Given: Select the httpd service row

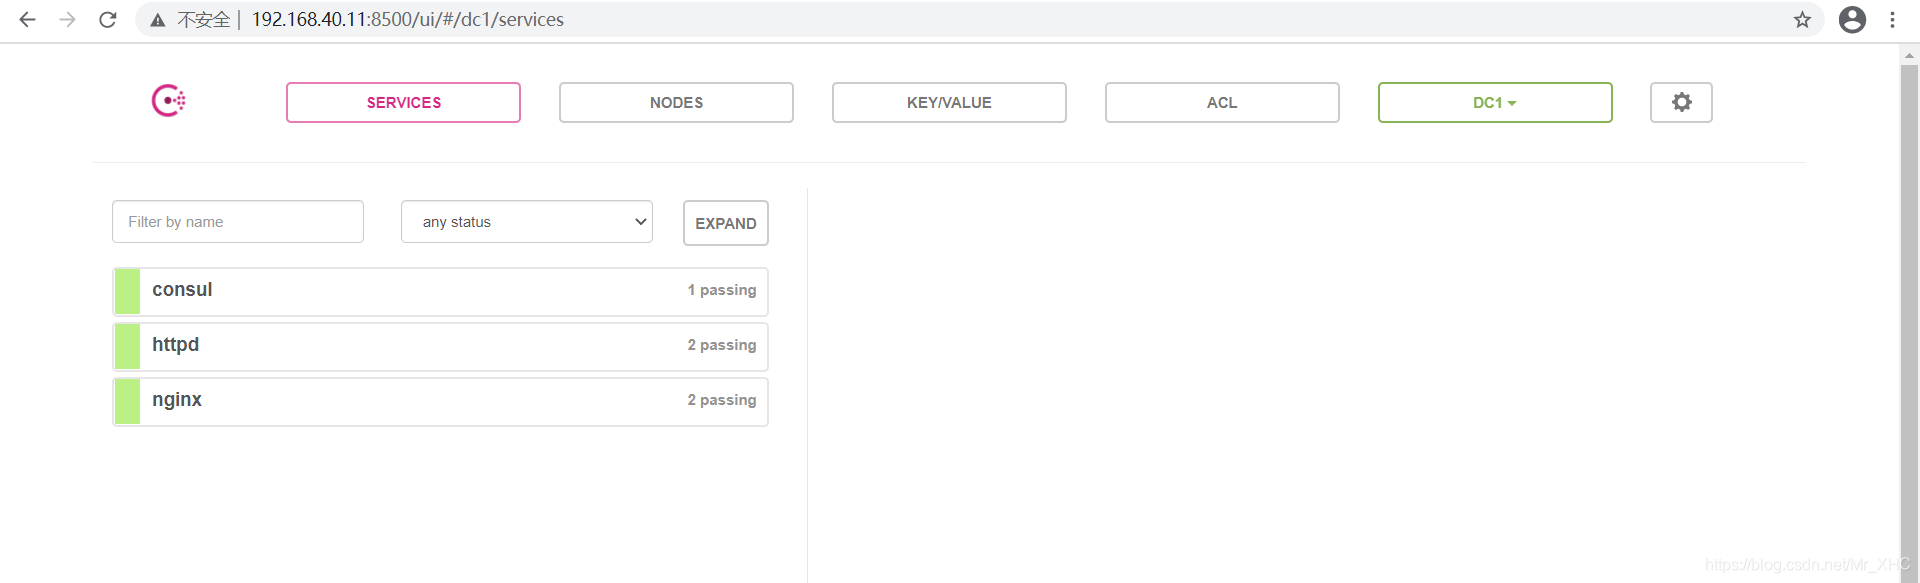Looking at the screenshot, I should point(440,346).
